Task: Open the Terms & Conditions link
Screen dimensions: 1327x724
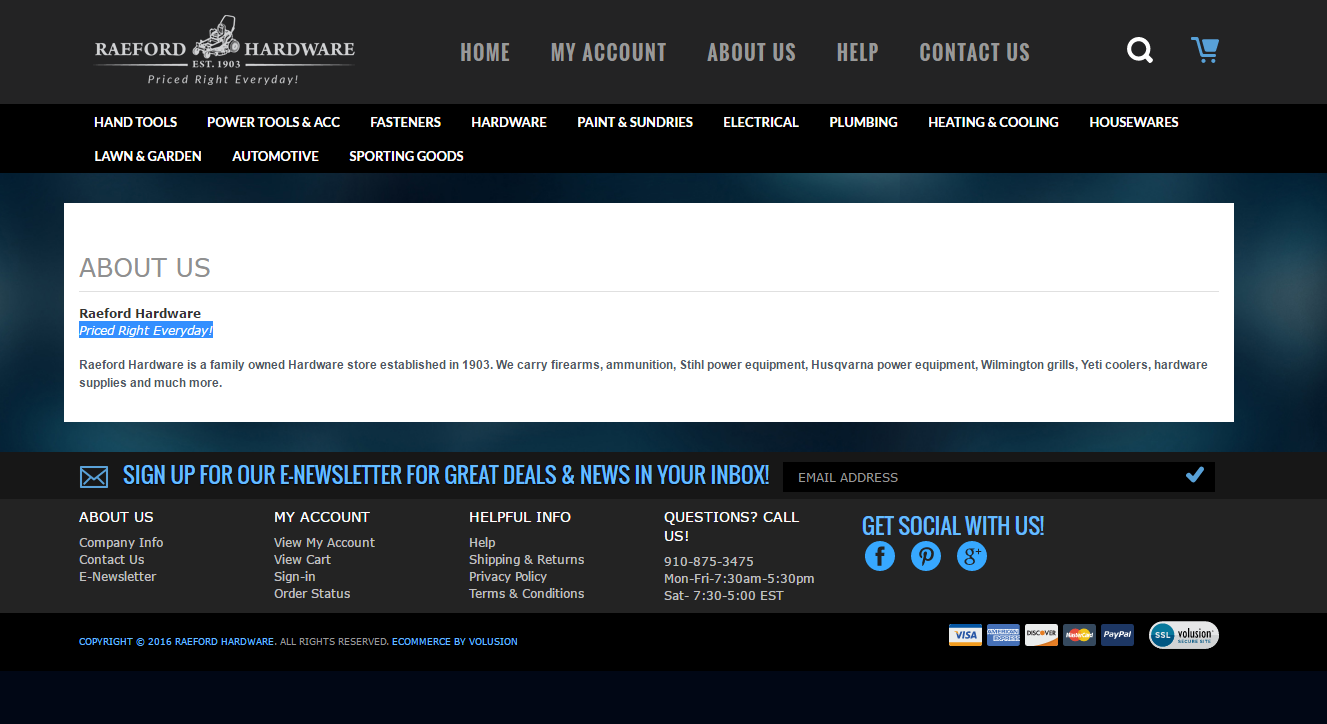Action: 527,594
